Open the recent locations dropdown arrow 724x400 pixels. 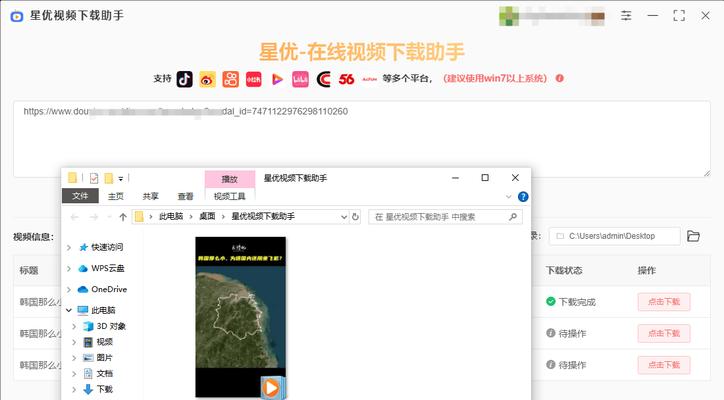(109, 217)
